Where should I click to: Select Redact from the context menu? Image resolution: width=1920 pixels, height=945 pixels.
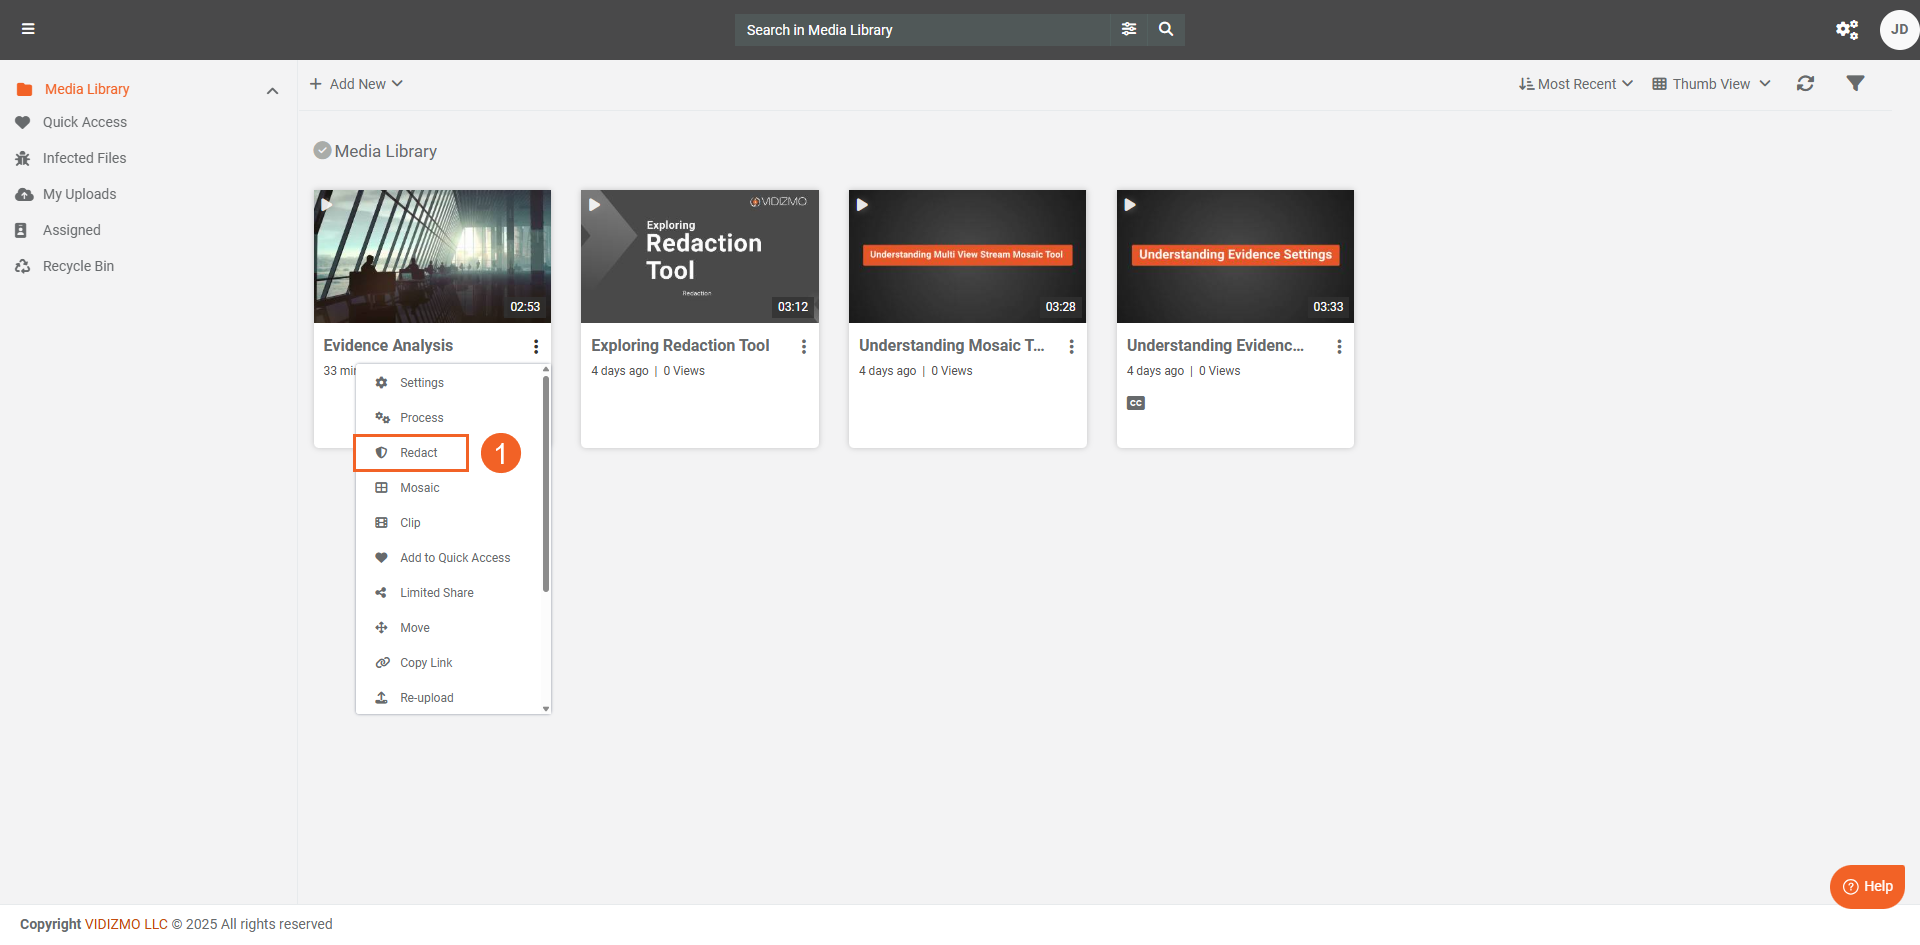(418, 453)
